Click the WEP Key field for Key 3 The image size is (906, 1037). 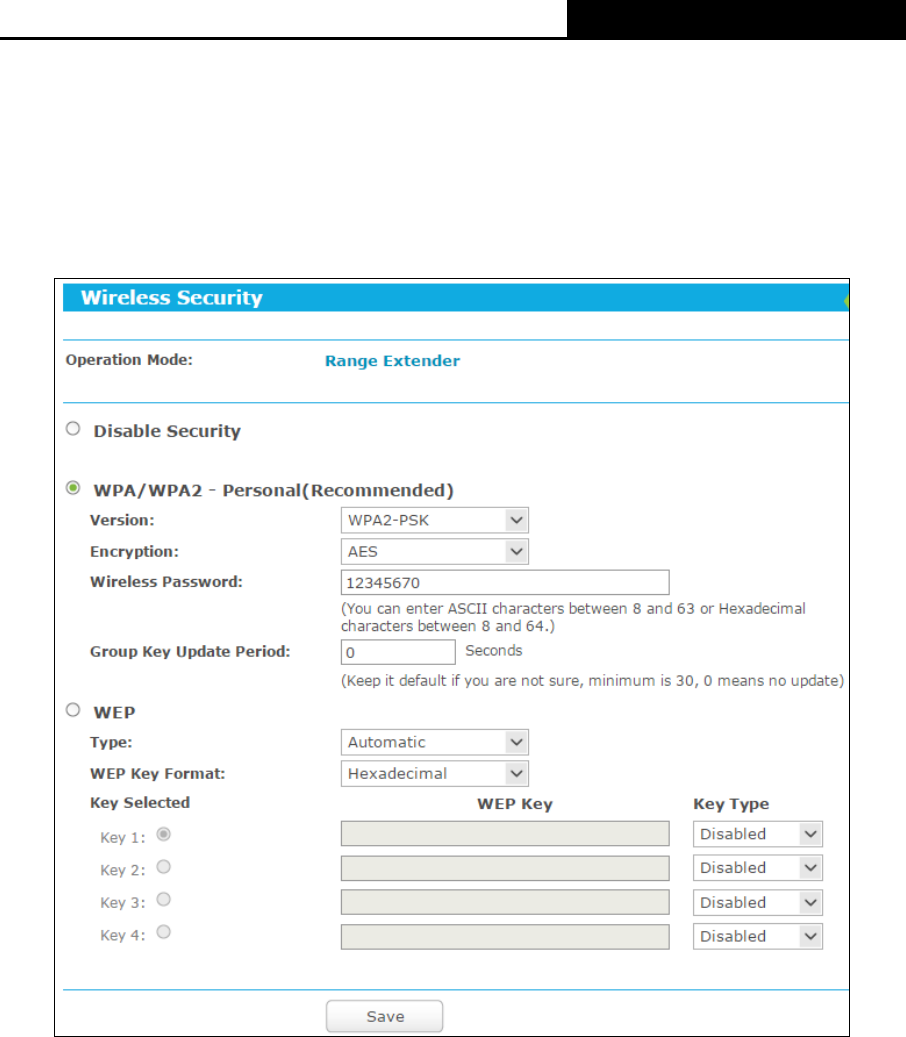tap(505, 902)
